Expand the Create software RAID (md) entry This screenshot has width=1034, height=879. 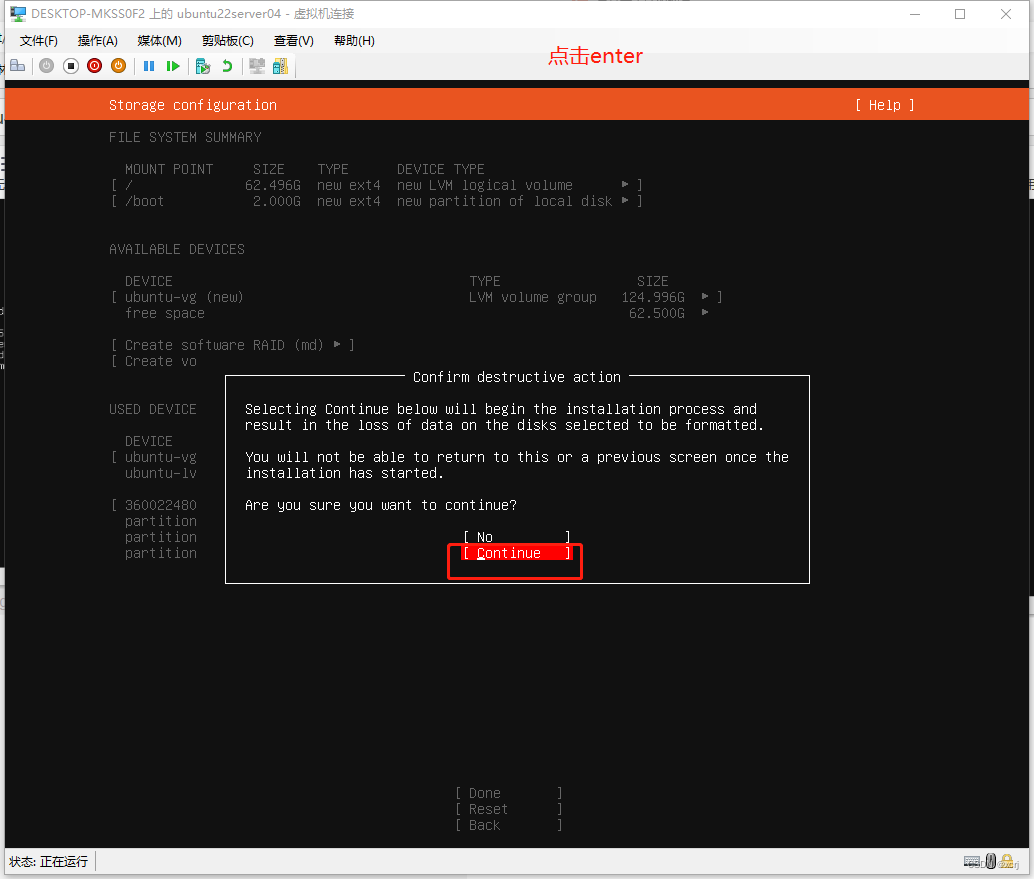338,345
